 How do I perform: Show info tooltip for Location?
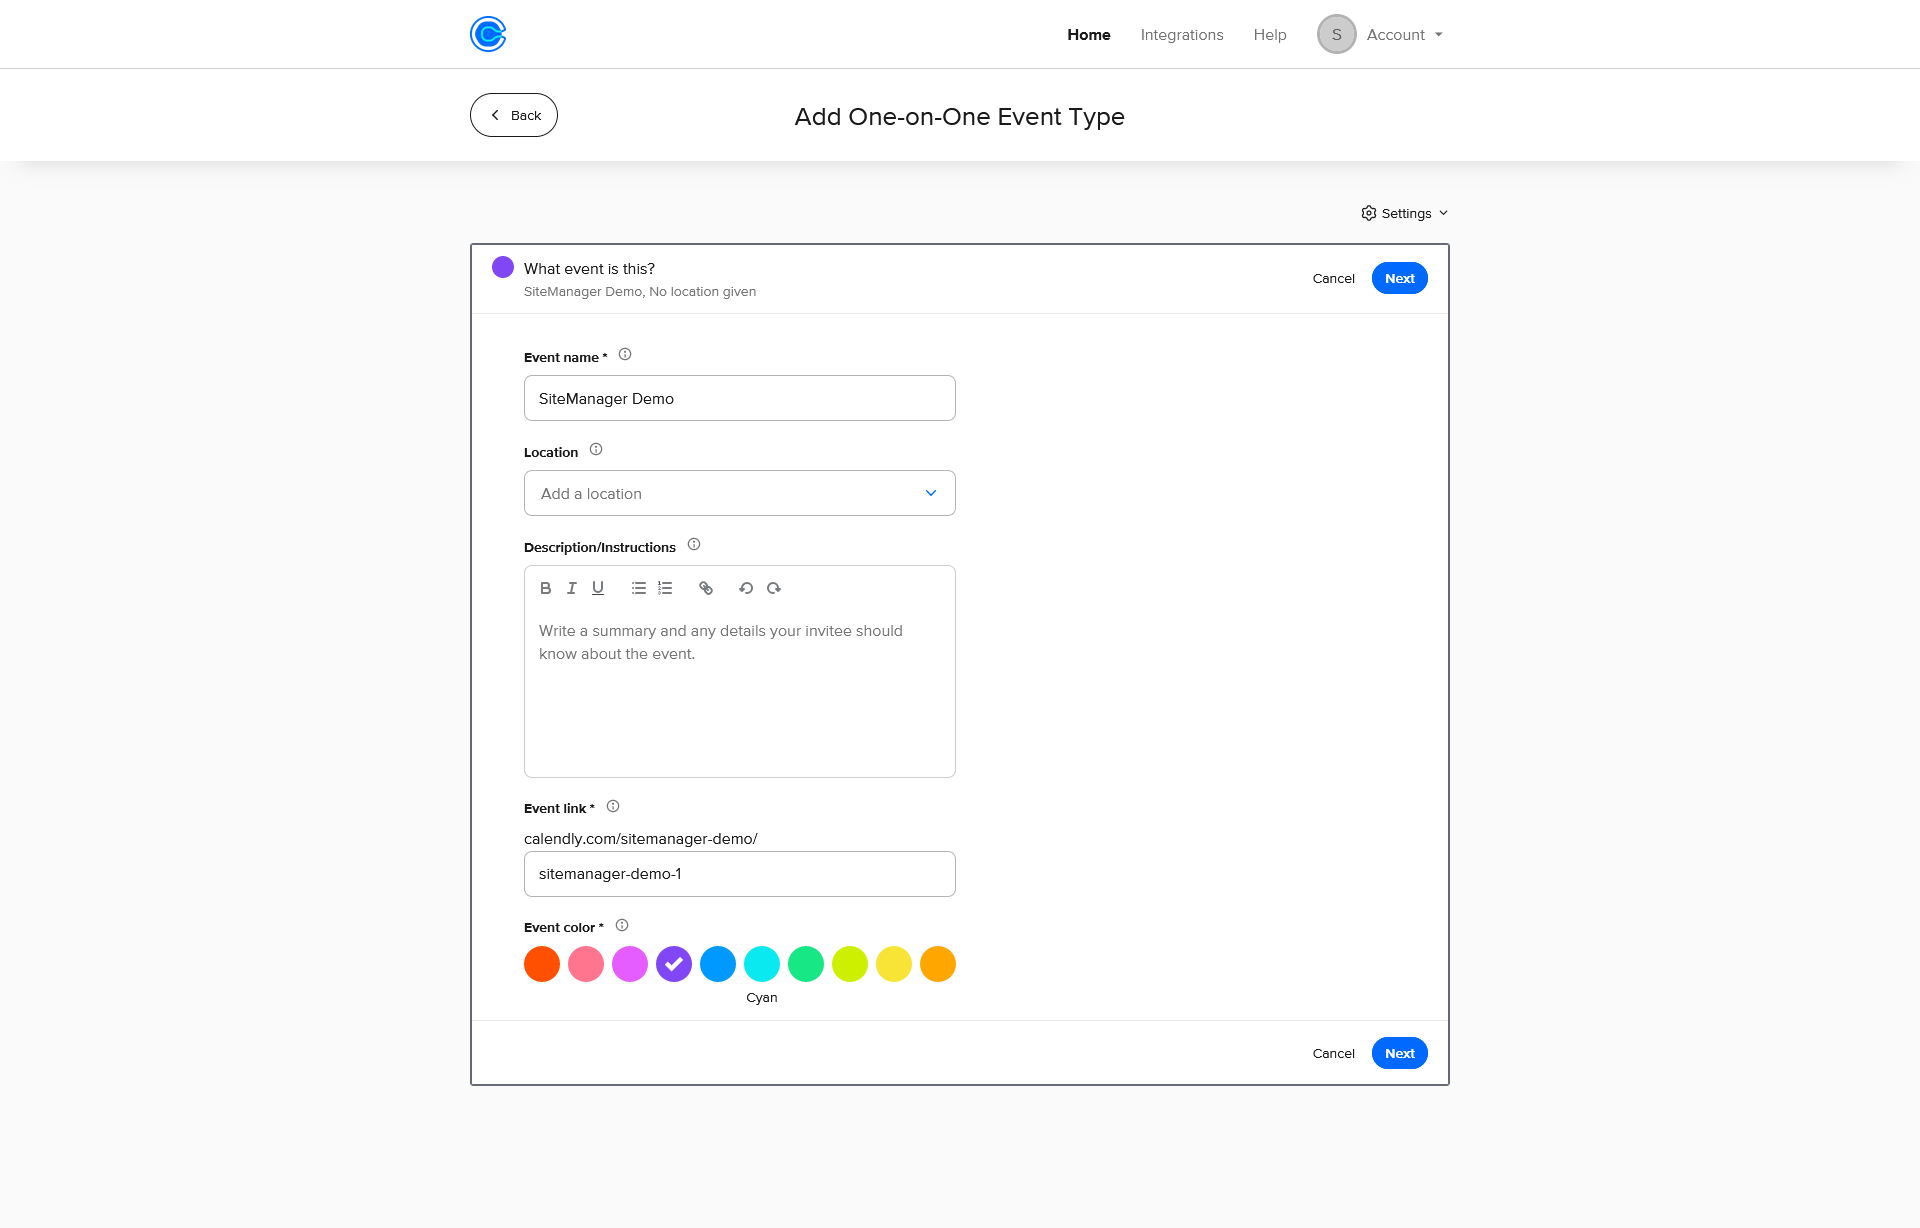596,449
